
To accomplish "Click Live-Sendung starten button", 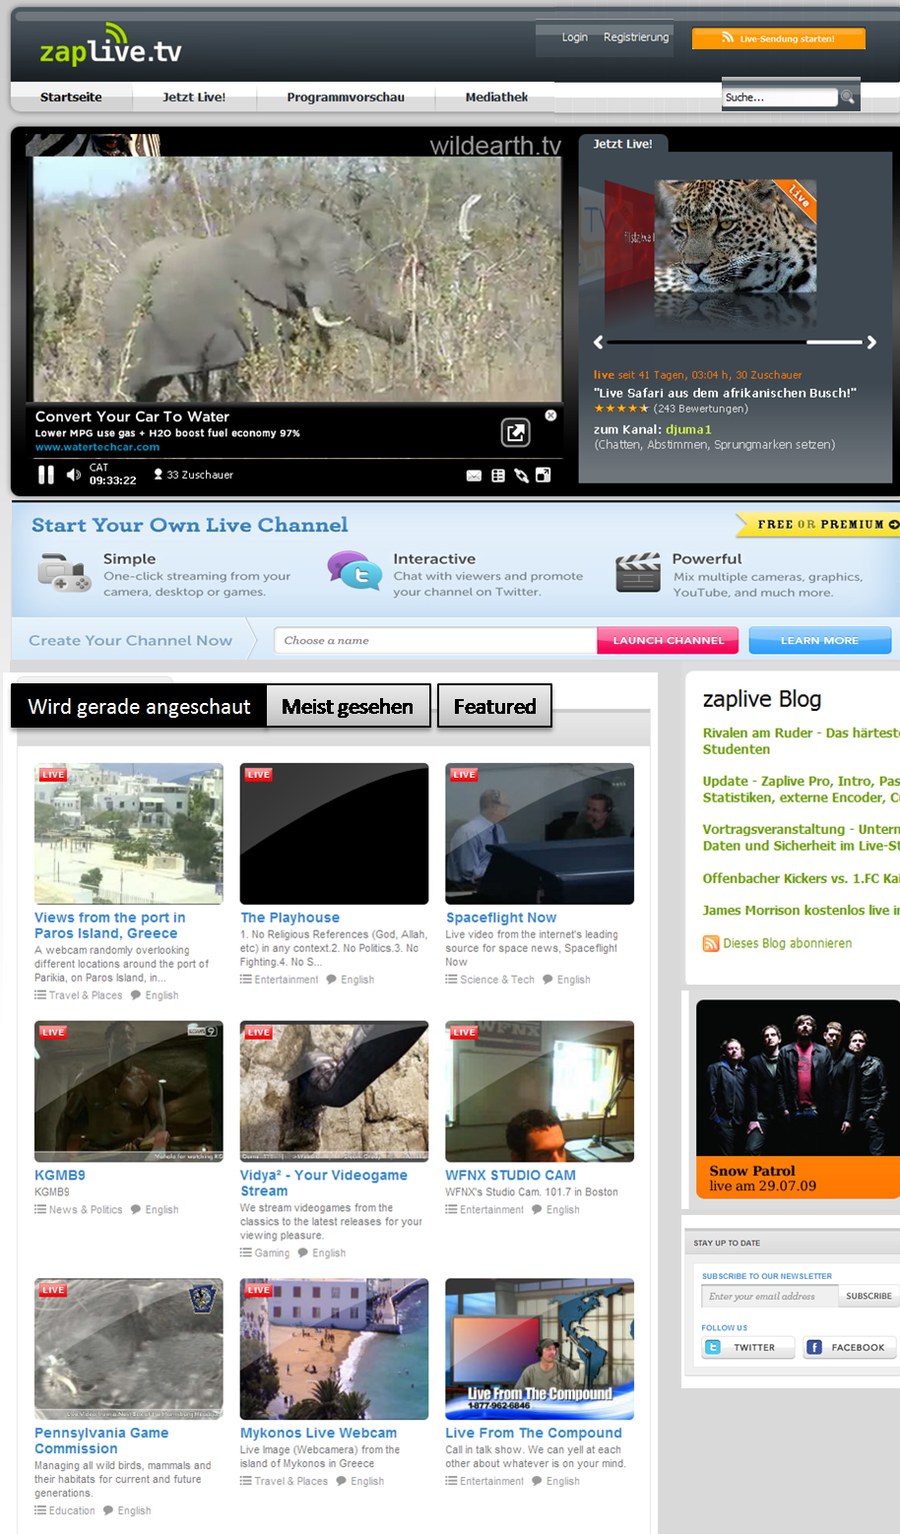I will 779,38.
